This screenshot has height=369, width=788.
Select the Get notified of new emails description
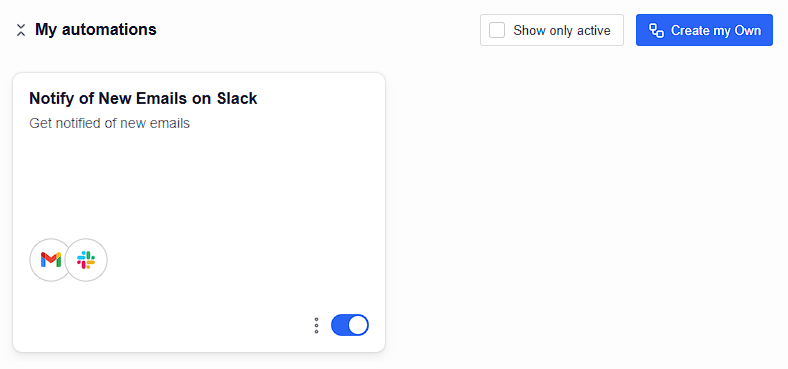click(110, 123)
